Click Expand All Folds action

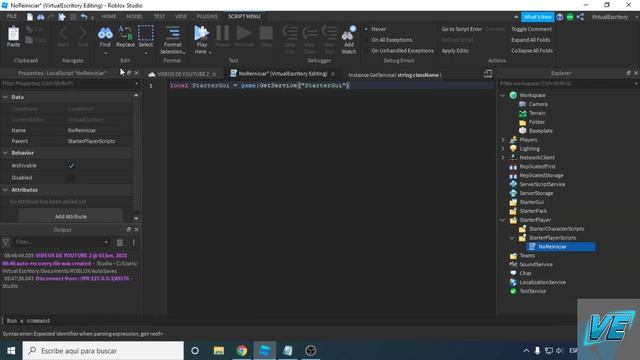point(530,40)
